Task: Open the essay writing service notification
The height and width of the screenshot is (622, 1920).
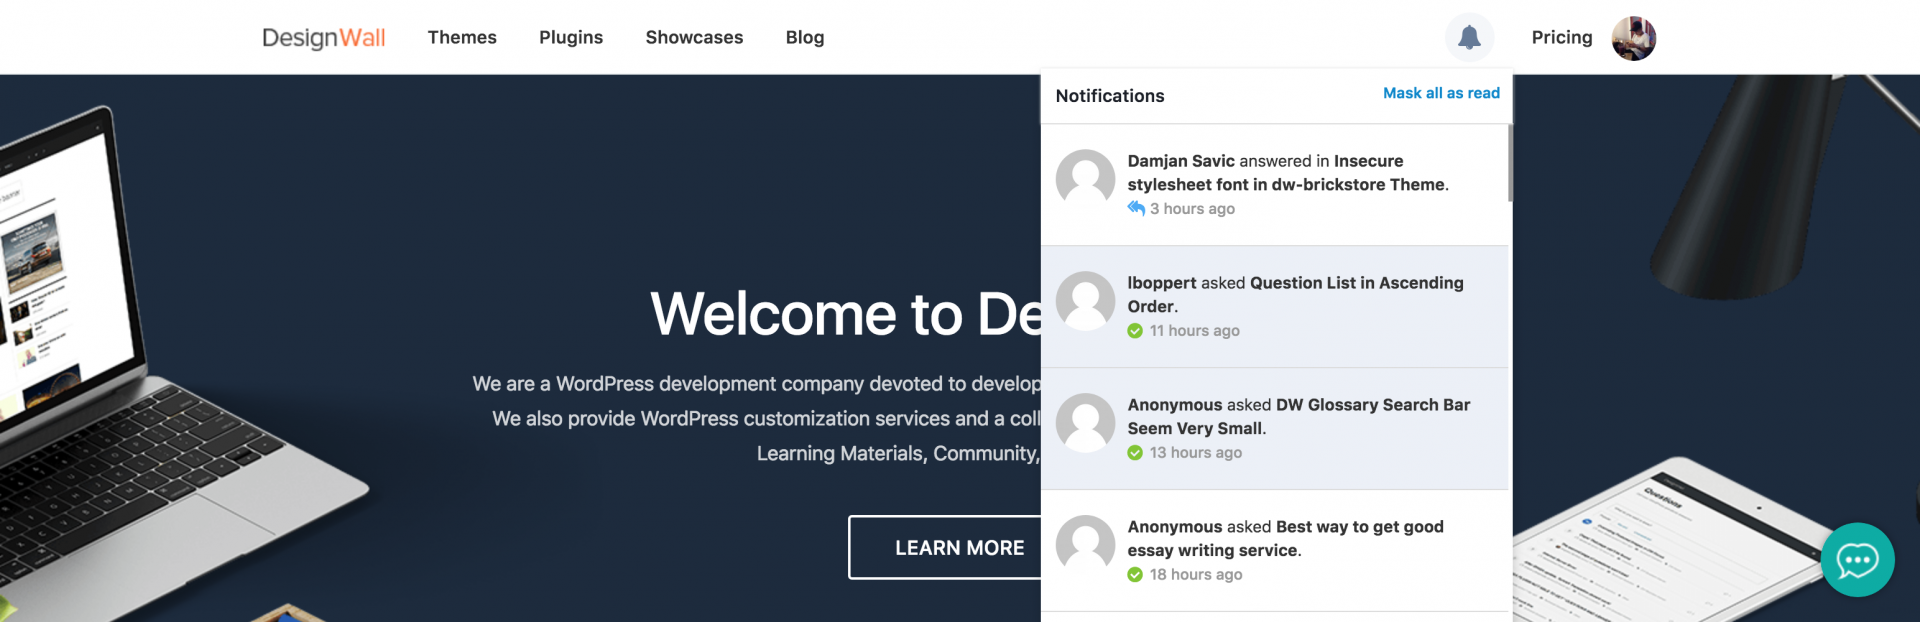Action: [1285, 538]
